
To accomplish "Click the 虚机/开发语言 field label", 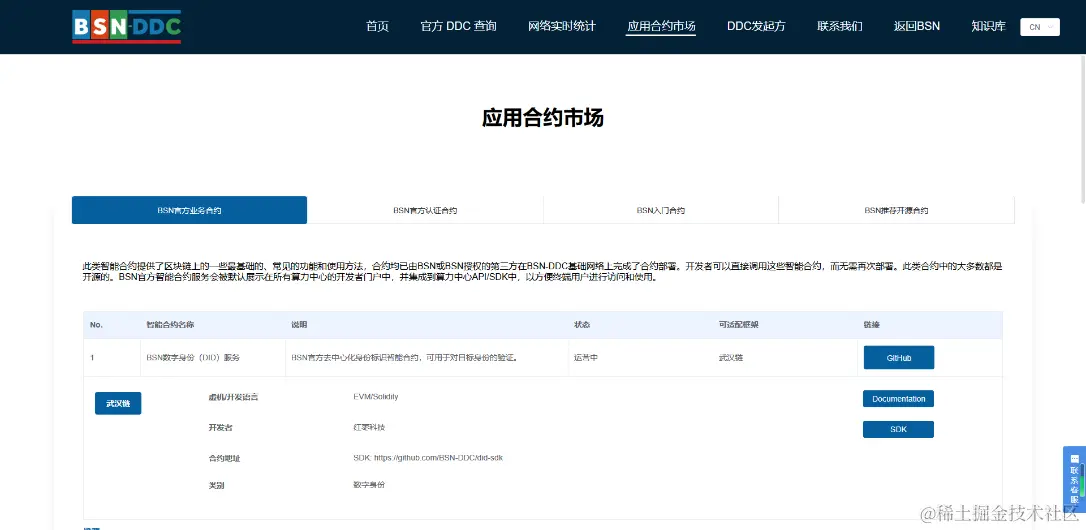I will pos(233,398).
